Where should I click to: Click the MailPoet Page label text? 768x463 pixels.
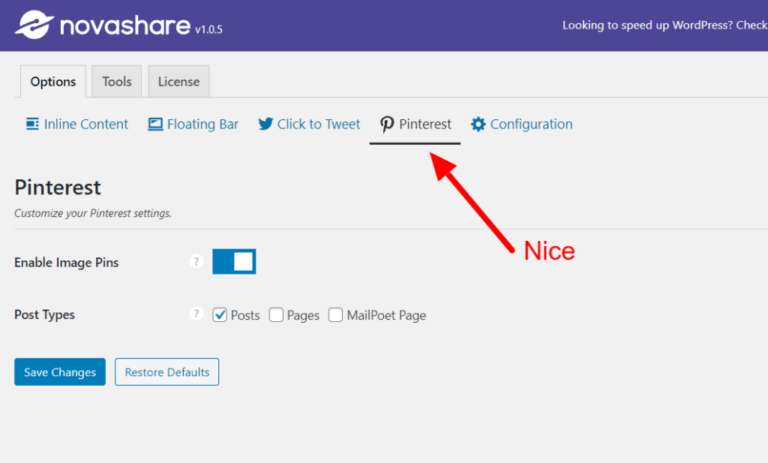pos(386,316)
